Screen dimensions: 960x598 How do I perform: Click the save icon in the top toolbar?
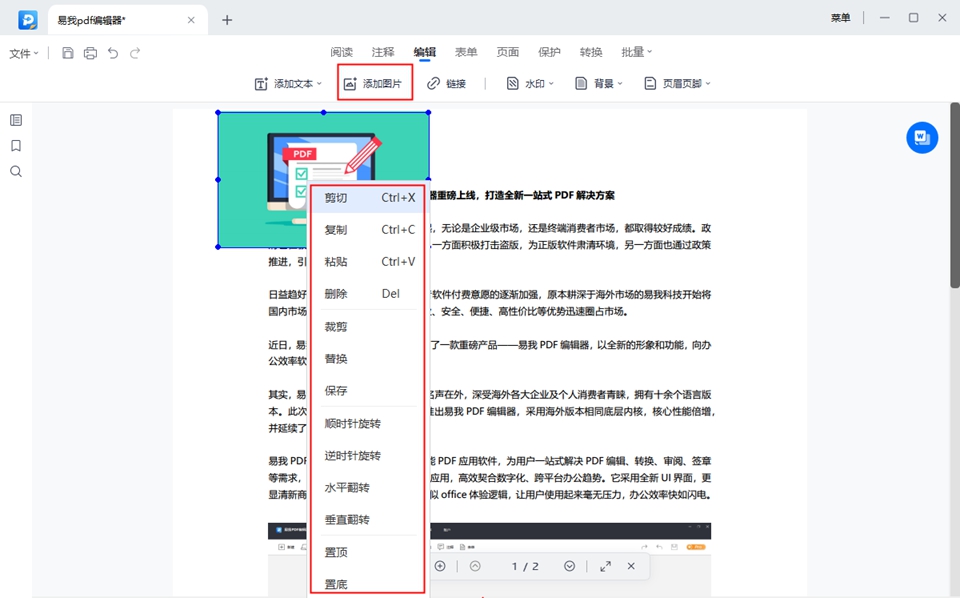pyautogui.click(x=68, y=53)
